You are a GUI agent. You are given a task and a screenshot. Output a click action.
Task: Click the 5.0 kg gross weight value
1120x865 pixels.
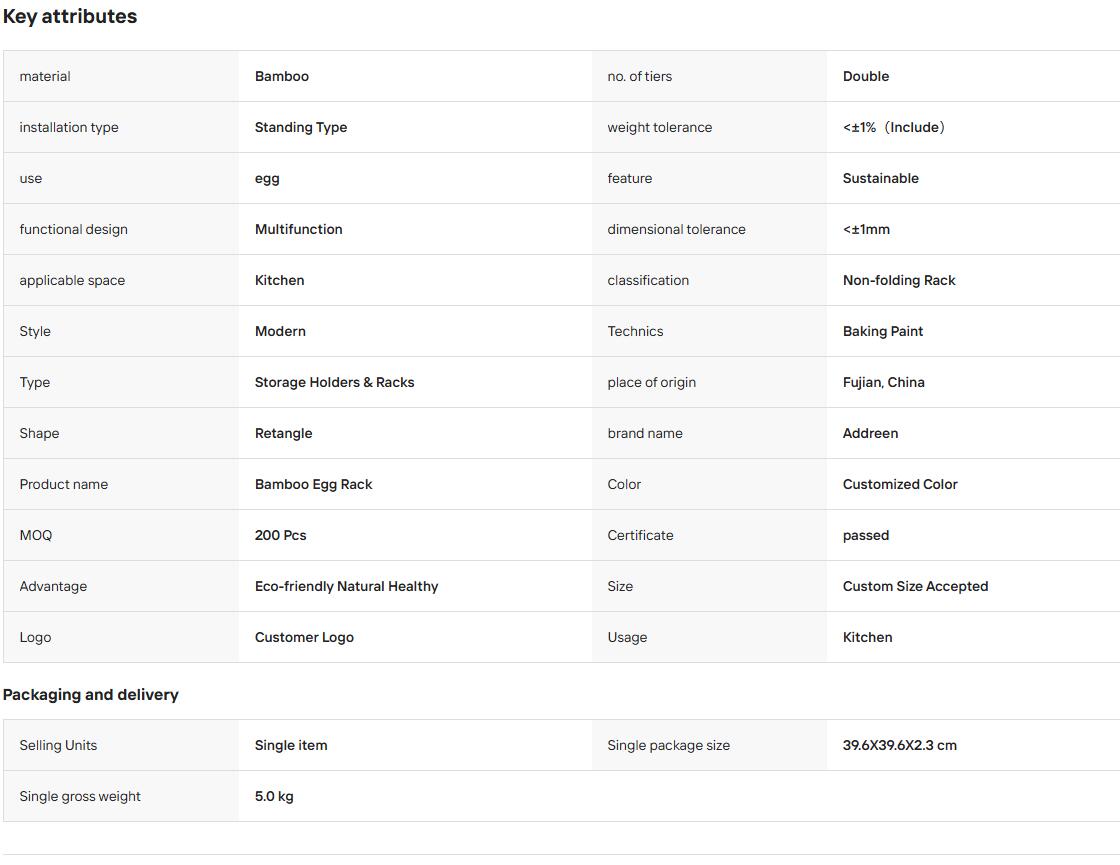[x=274, y=796]
